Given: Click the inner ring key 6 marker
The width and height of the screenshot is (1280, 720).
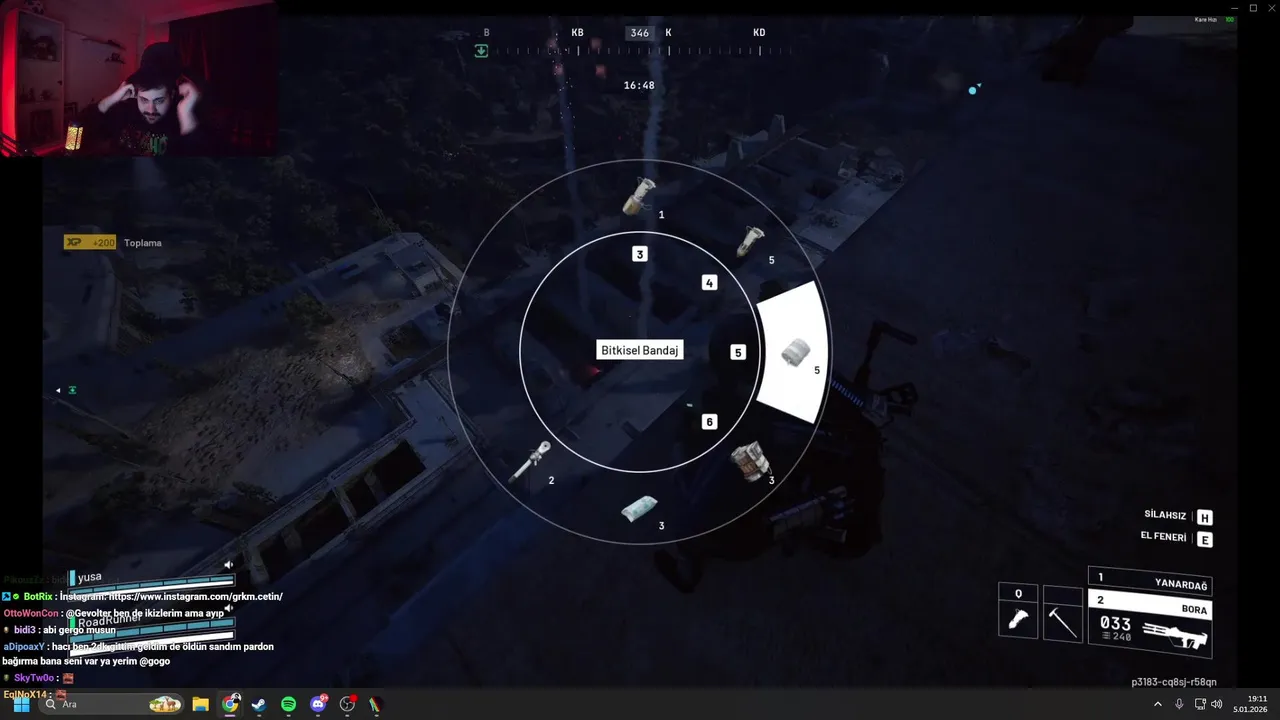Looking at the screenshot, I should [709, 422].
